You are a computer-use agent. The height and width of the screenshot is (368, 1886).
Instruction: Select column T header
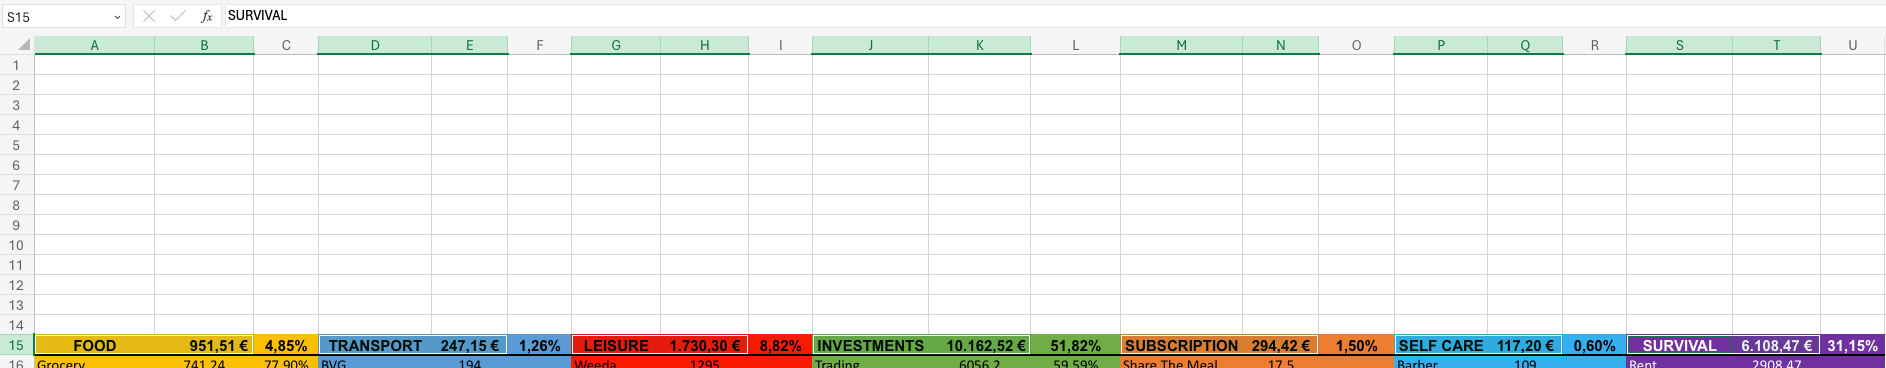(1777, 45)
